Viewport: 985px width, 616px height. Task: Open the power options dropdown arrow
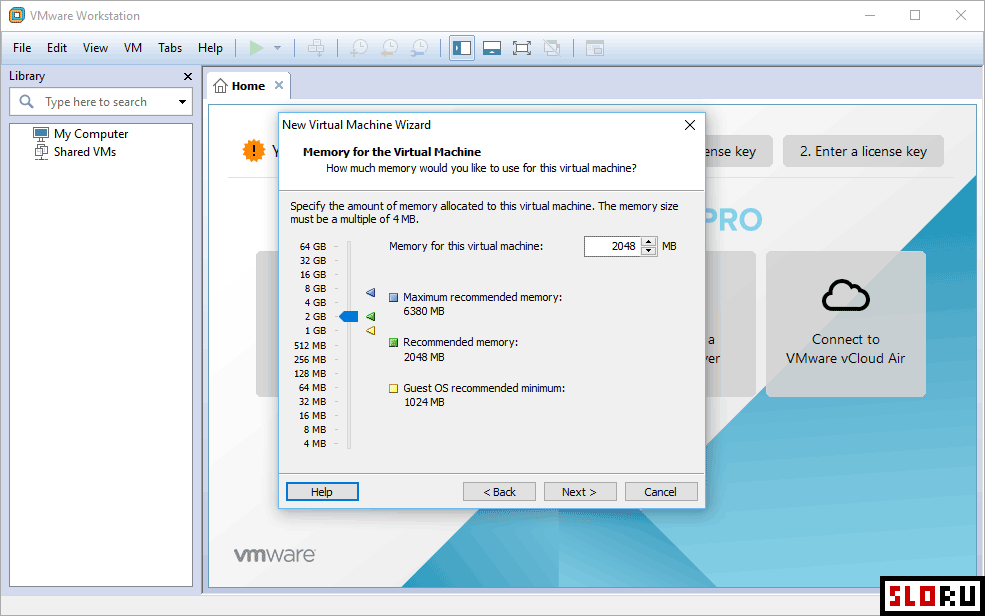pyautogui.click(x=277, y=48)
